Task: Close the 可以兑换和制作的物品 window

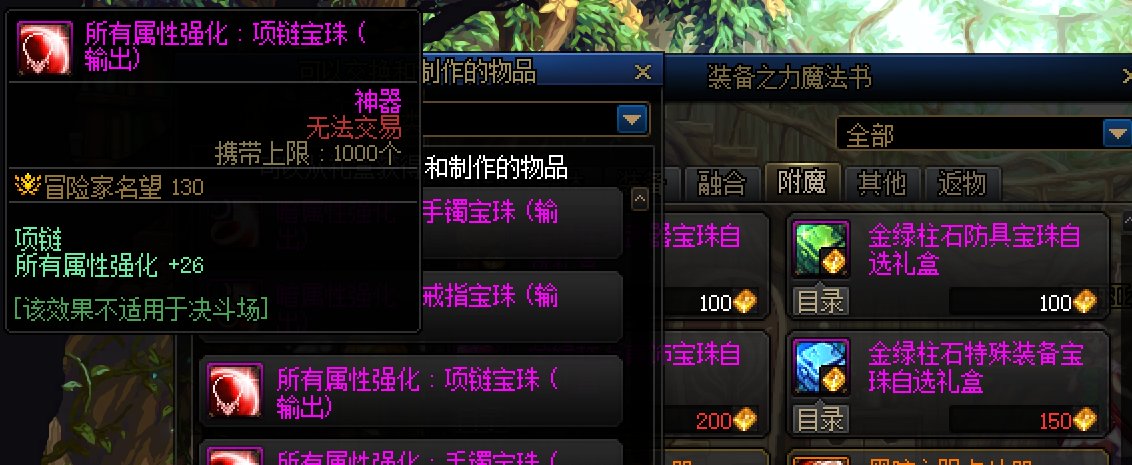Action: (643, 71)
